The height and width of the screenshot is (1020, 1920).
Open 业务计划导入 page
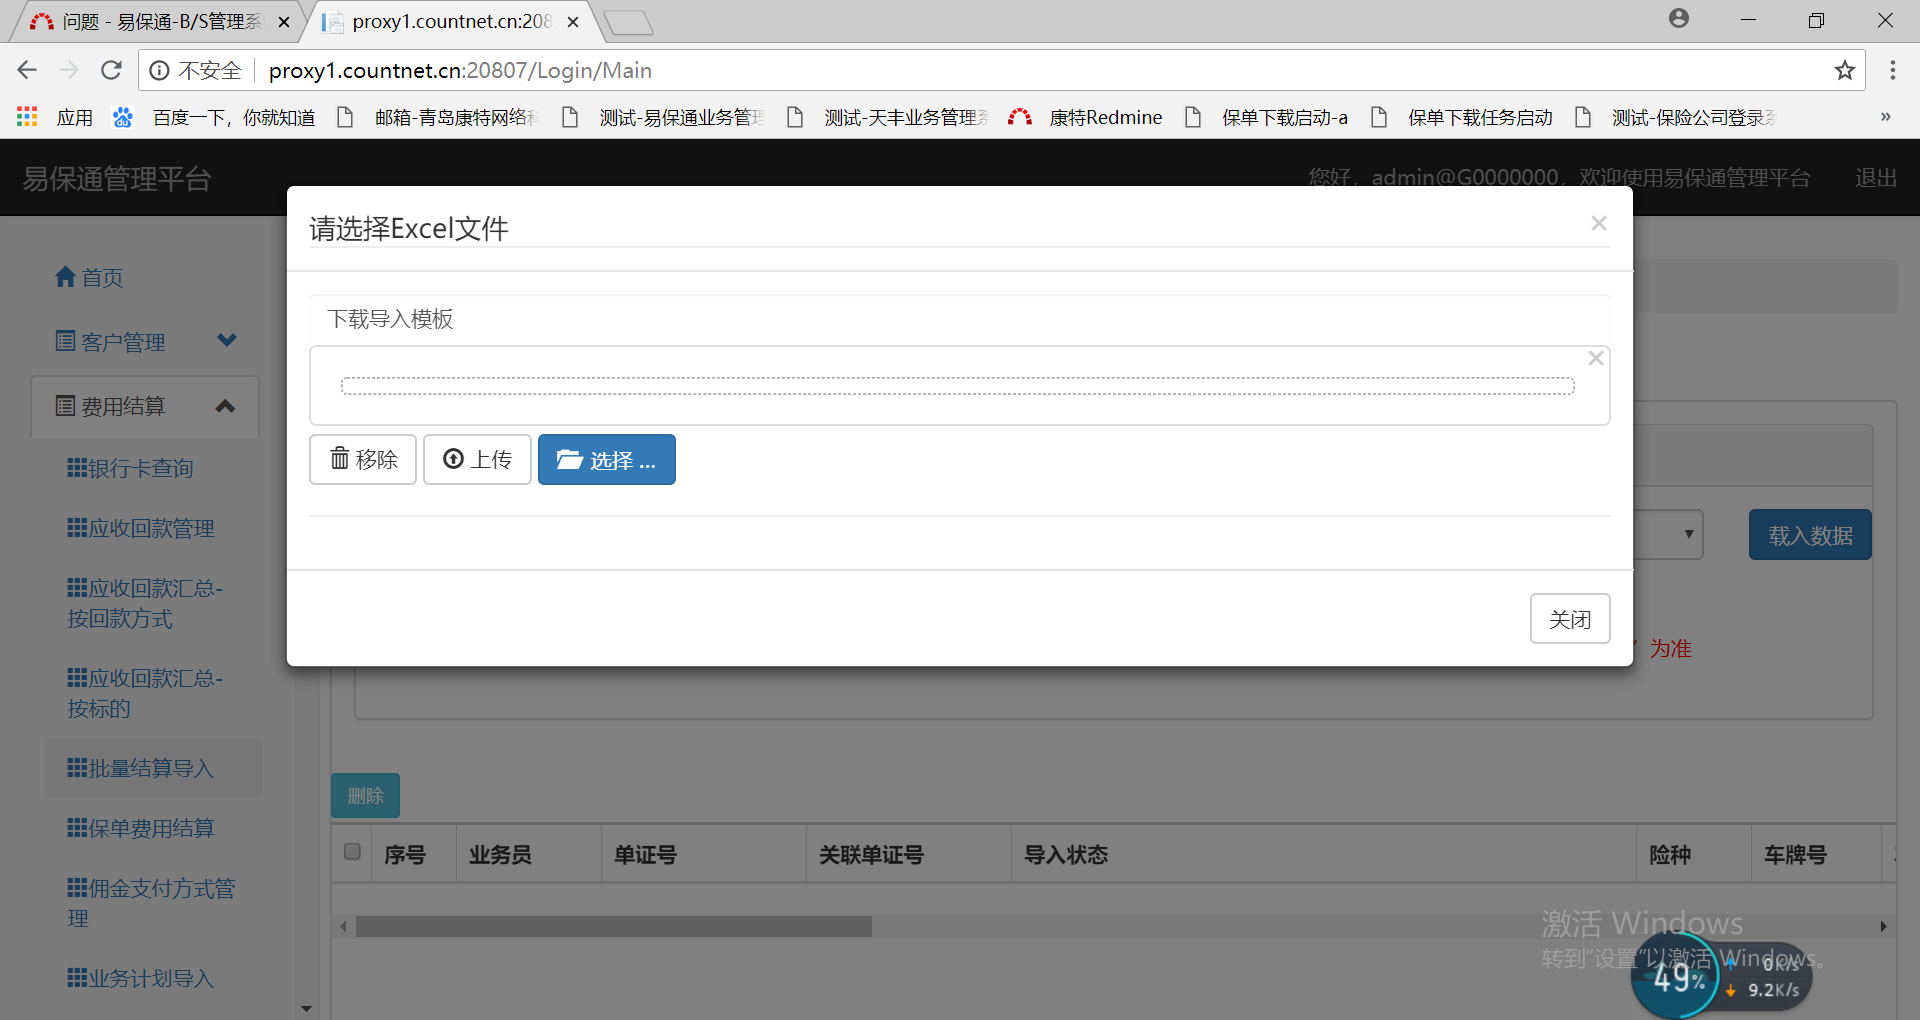[141, 978]
